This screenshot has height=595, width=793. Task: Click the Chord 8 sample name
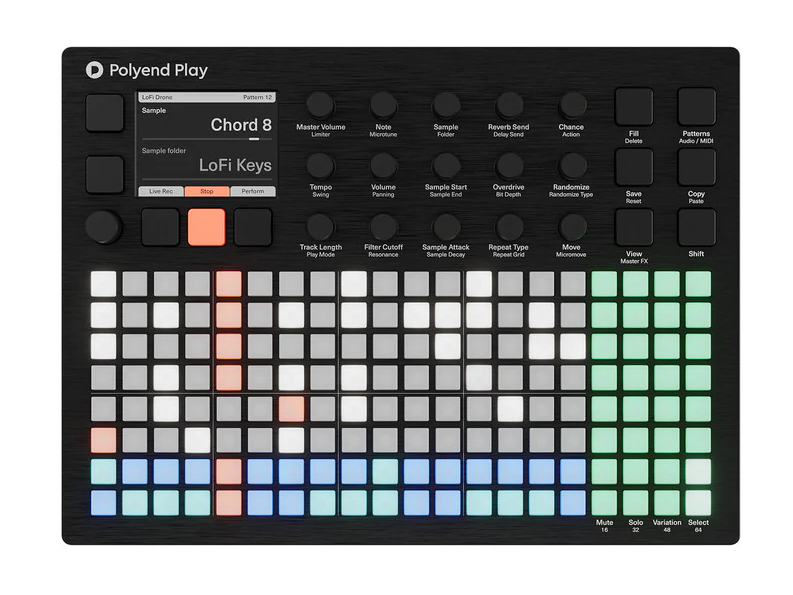241,124
